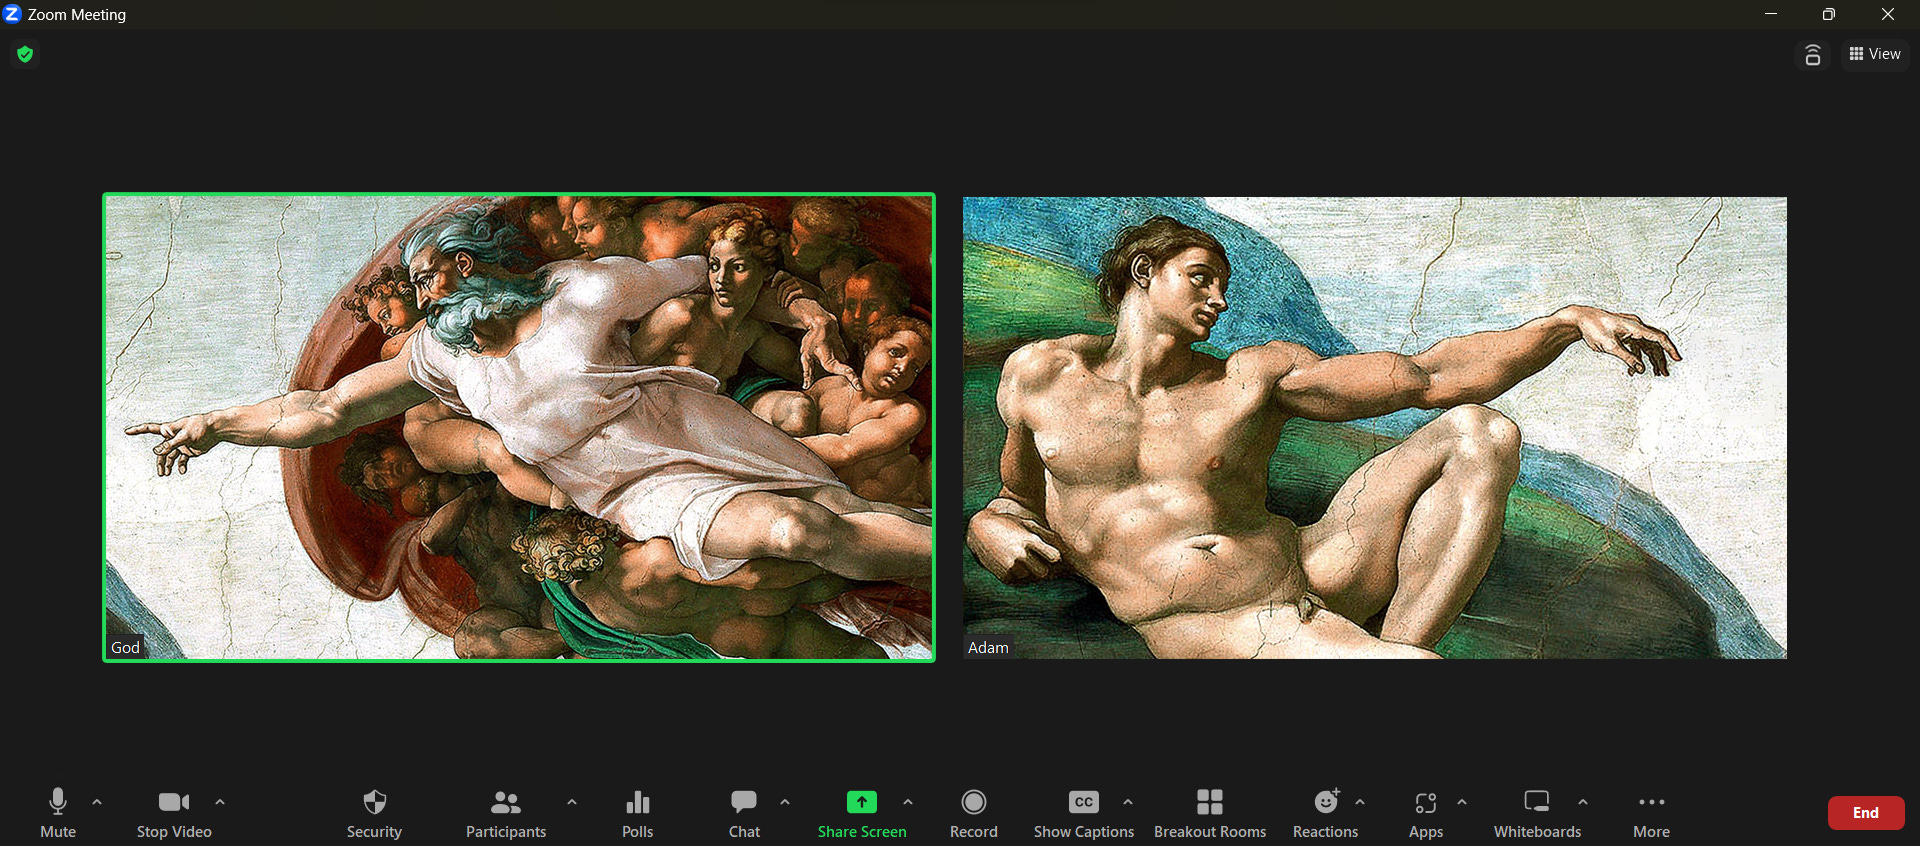Open Whiteboards
The image size is (1920, 846).
click(1538, 813)
